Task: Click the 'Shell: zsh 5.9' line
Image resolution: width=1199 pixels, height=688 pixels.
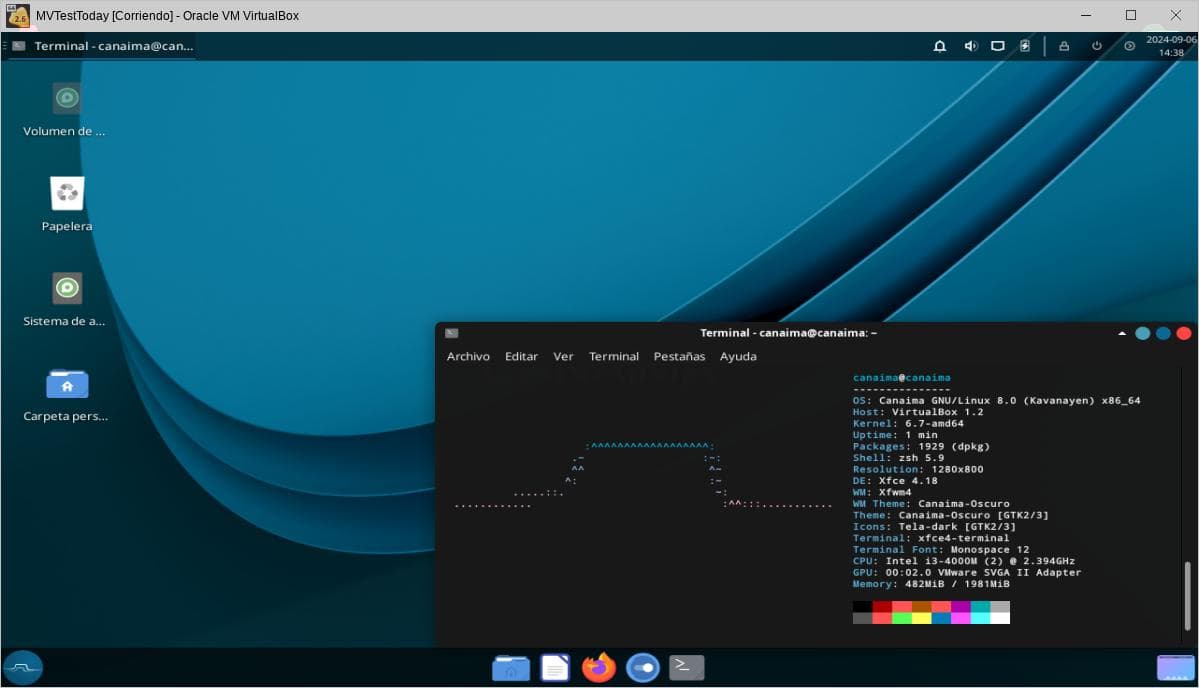Action: [x=898, y=458]
